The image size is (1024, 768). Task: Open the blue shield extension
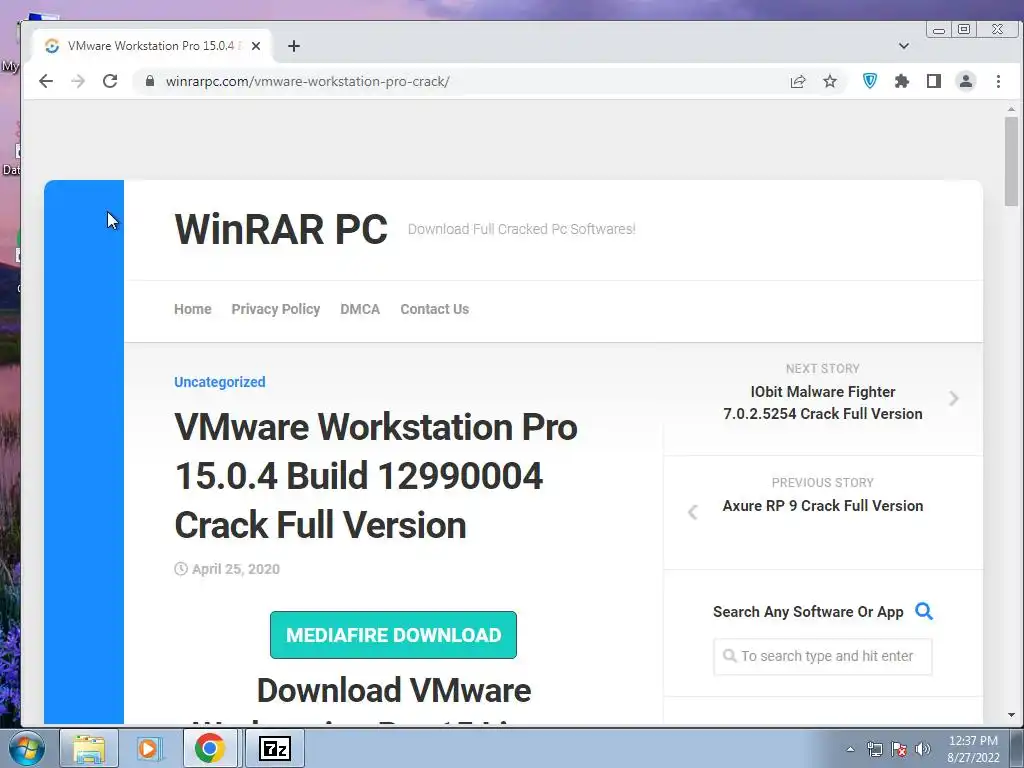tap(870, 80)
